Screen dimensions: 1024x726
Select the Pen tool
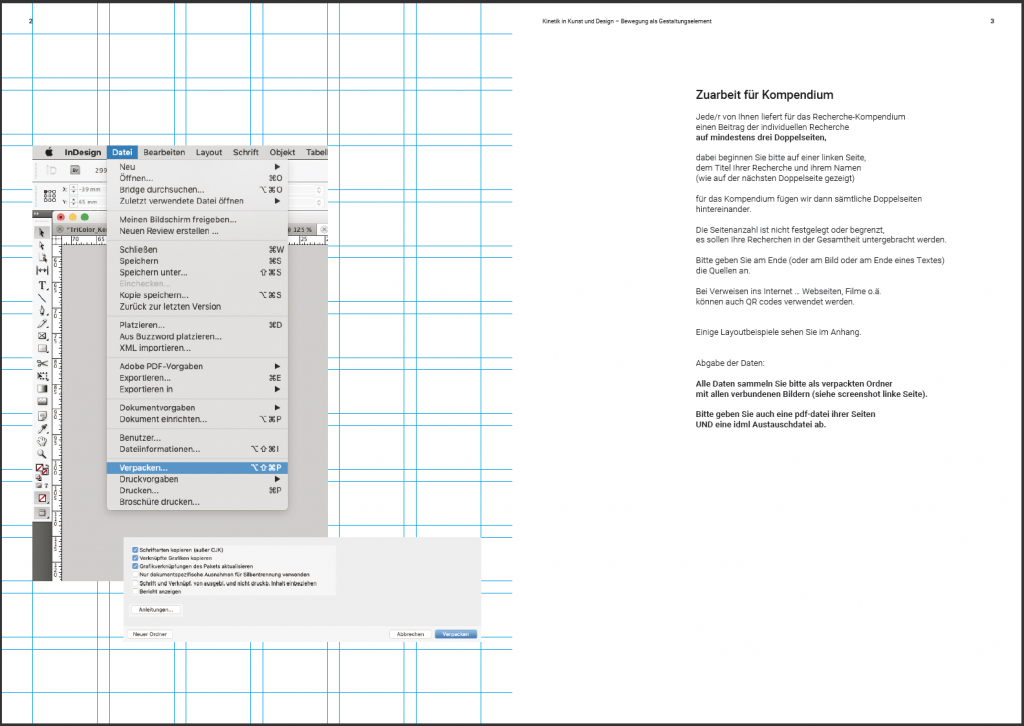coord(42,310)
